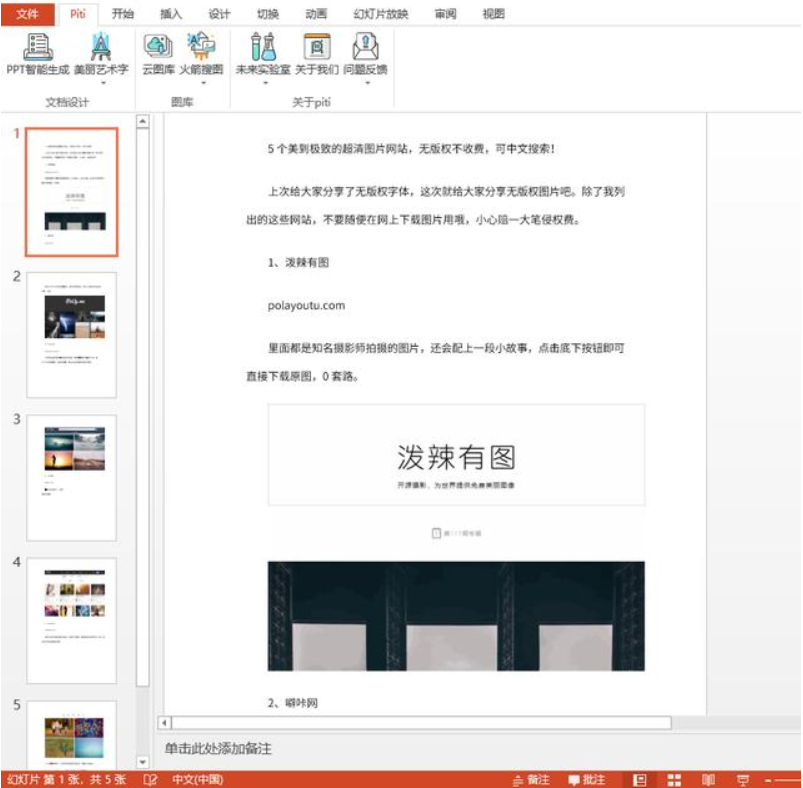
Task: Select slide 1 thumbnail
Action: 72,192
